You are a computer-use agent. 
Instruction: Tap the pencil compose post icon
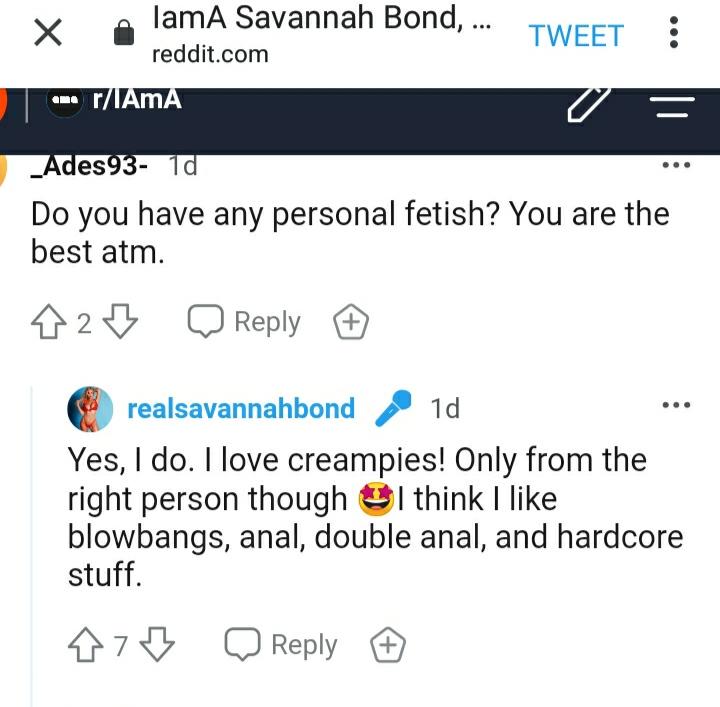pos(588,103)
